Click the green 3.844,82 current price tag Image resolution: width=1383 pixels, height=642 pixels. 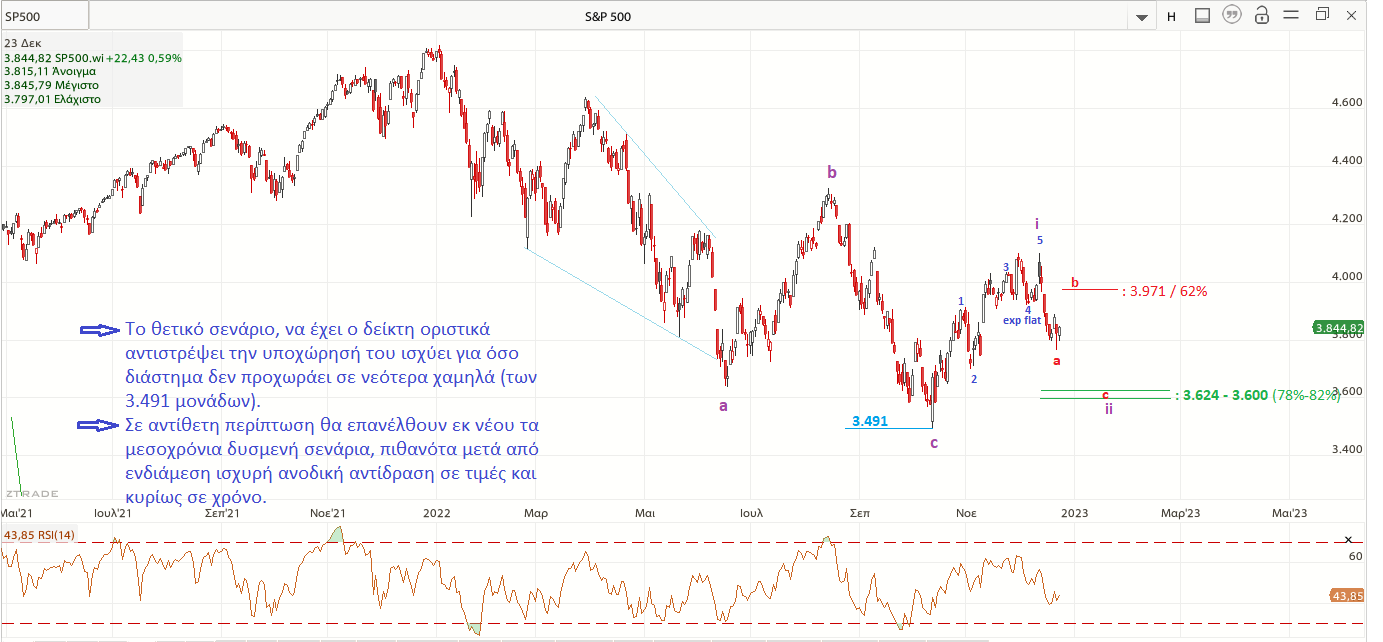(x=1339, y=328)
